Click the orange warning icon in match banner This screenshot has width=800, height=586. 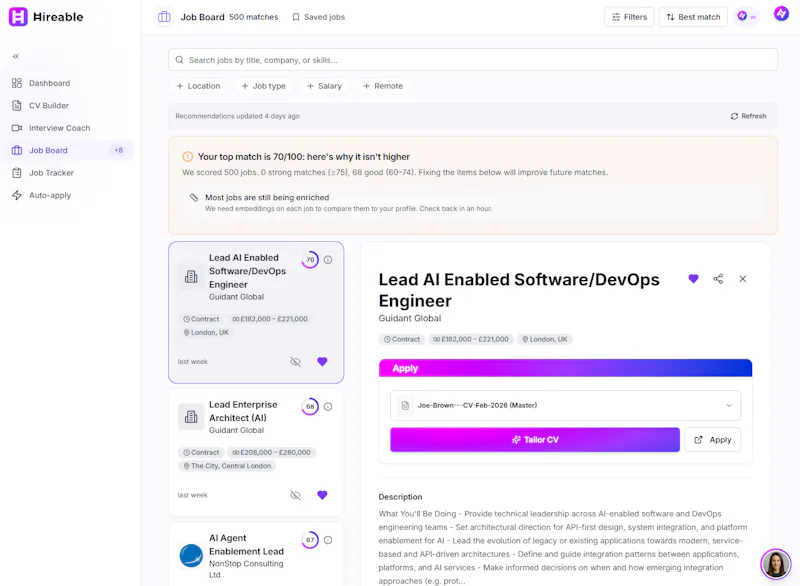point(188,157)
